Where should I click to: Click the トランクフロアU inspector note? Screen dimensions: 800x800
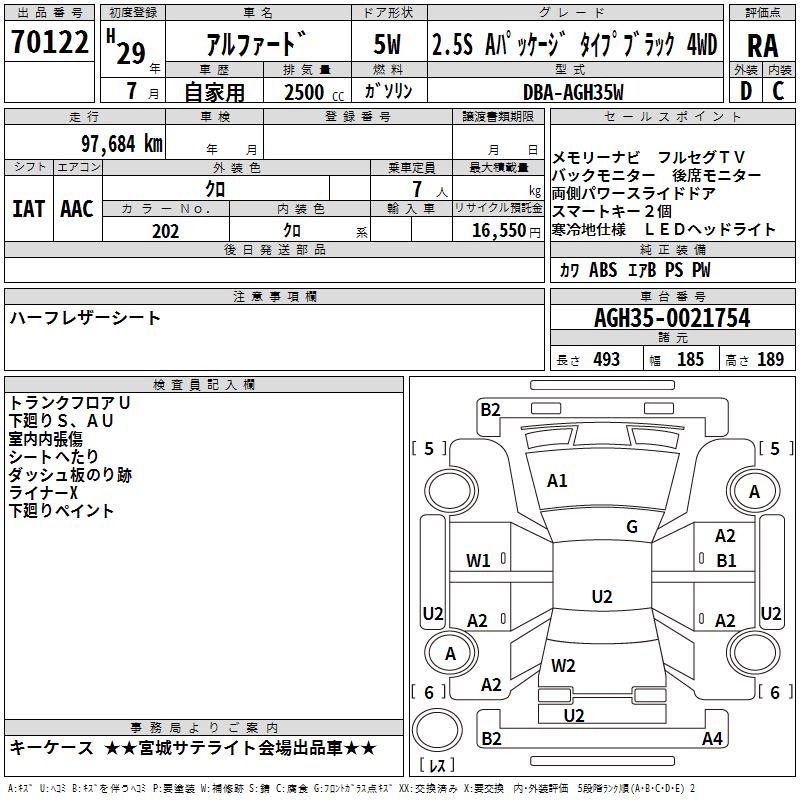(x=69, y=403)
